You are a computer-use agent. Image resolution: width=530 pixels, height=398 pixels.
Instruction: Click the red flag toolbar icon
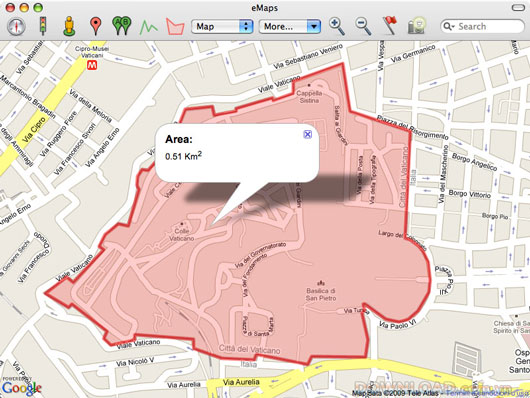coord(390,26)
